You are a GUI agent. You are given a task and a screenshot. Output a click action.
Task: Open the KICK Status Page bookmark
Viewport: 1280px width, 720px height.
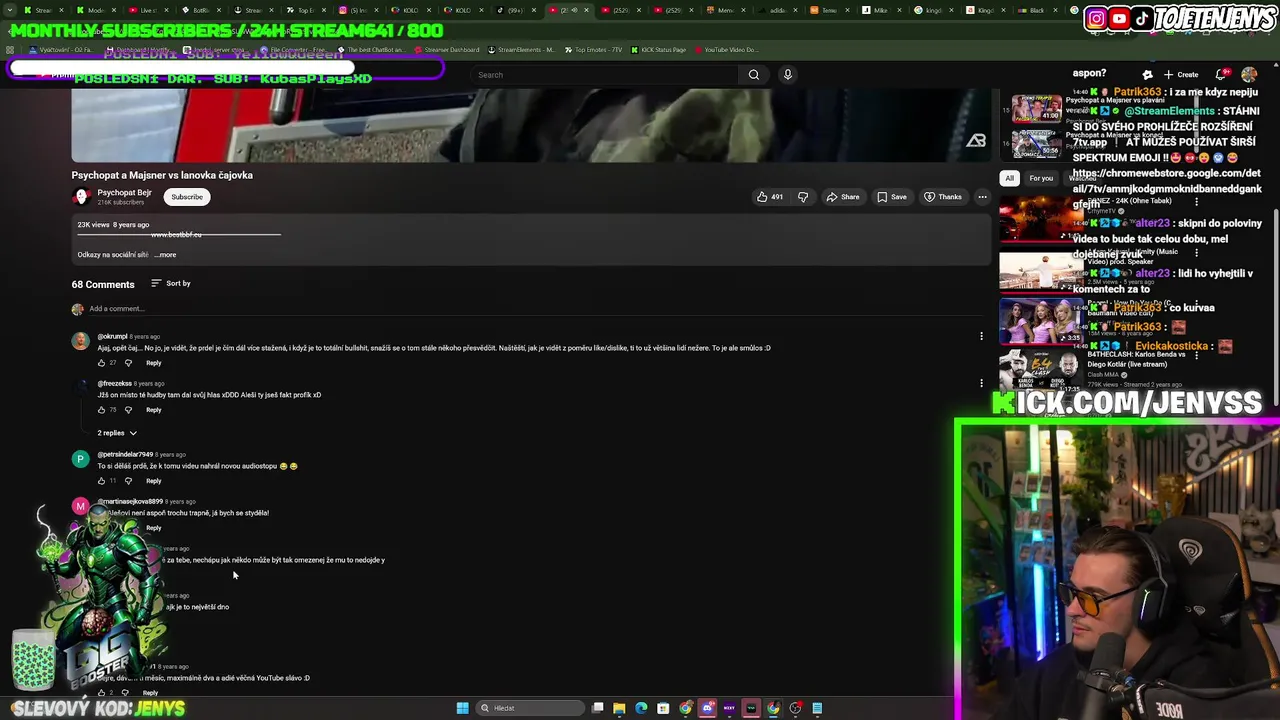point(657,50)
